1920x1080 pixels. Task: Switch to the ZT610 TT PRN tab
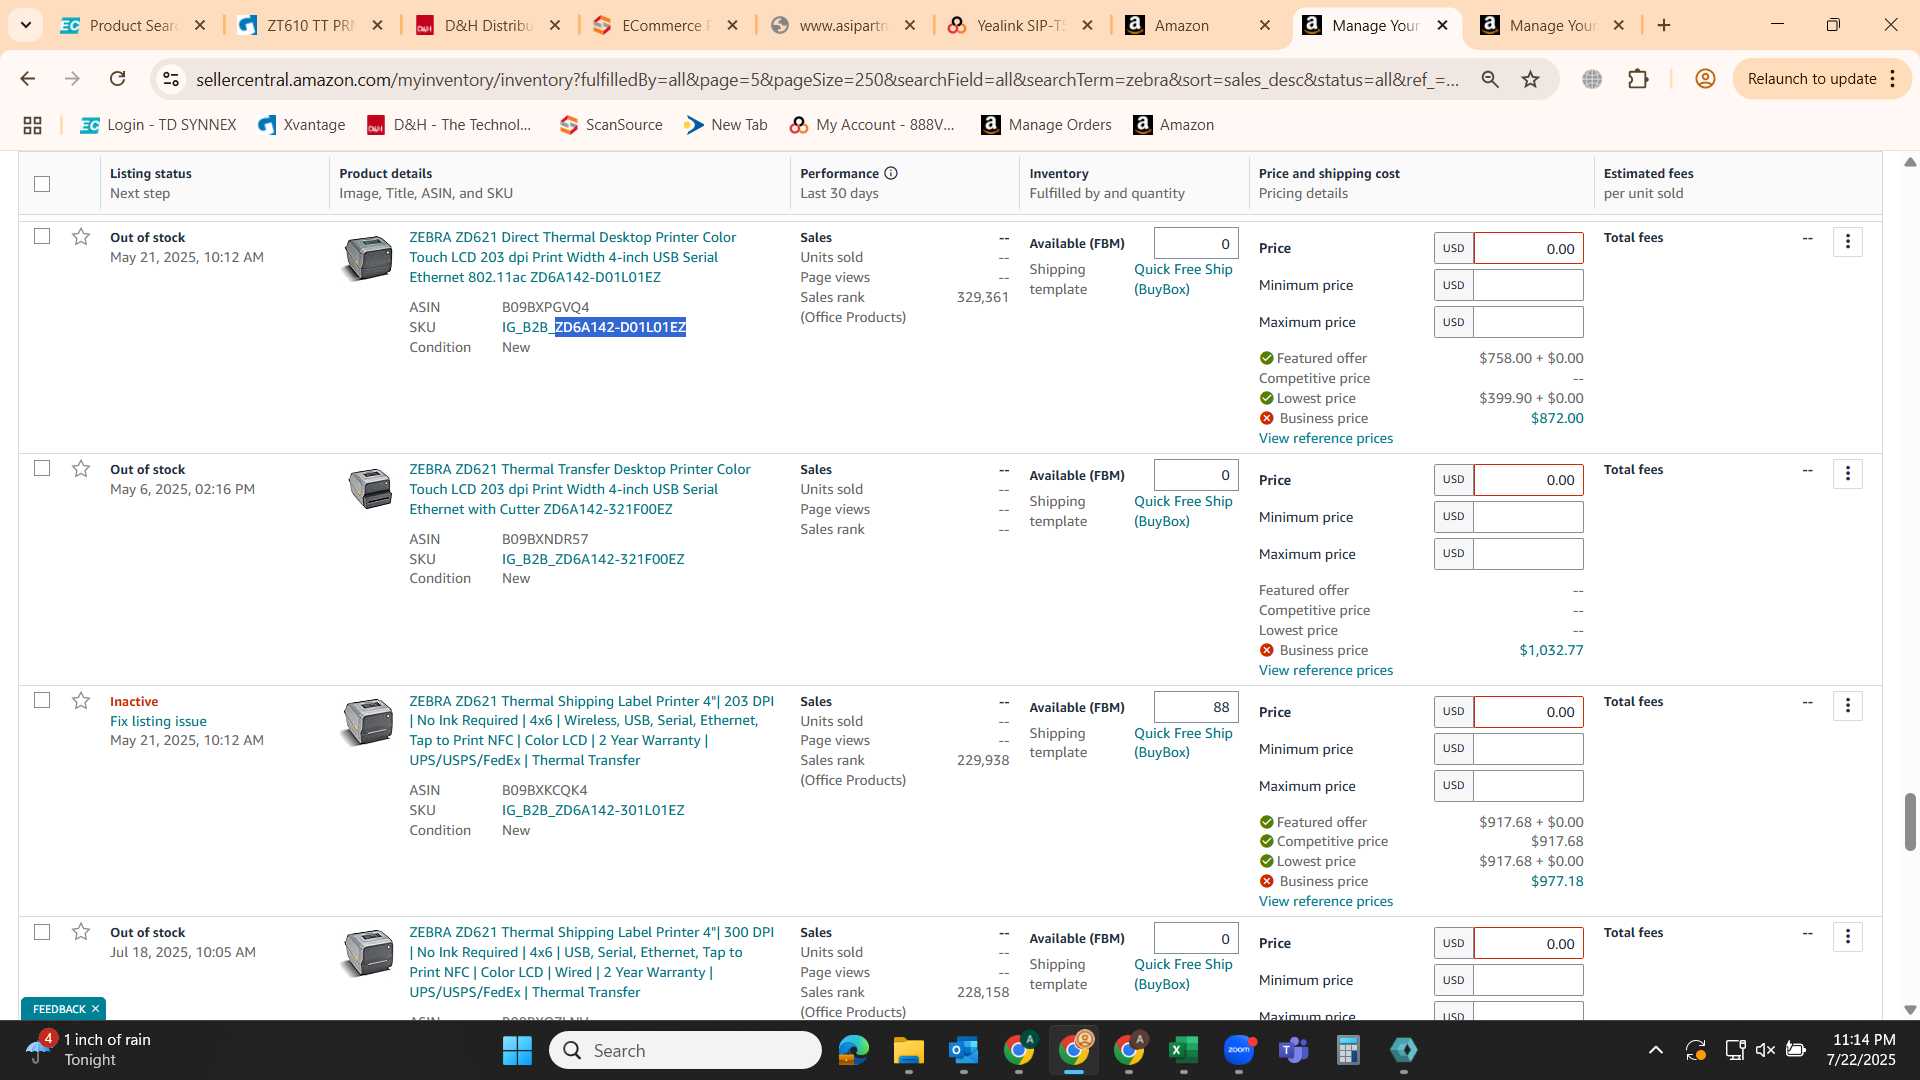click(310, 26)
